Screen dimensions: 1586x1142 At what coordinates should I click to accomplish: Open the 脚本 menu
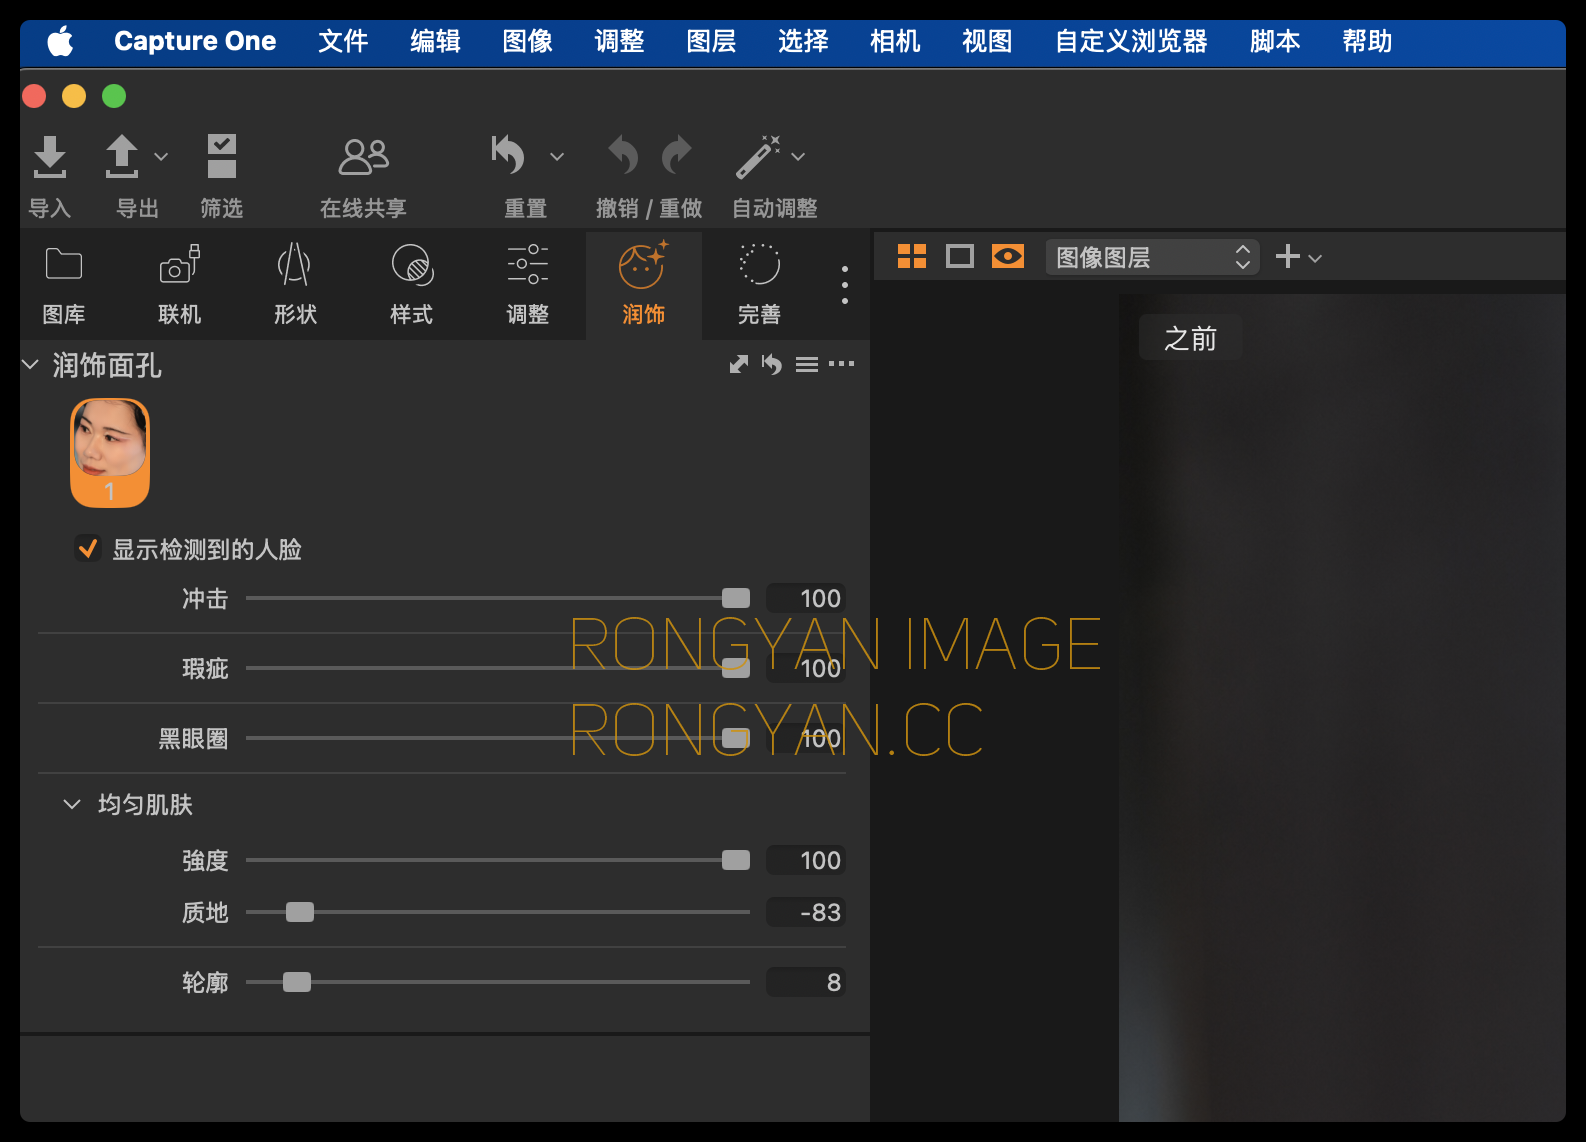[1275, 41]
